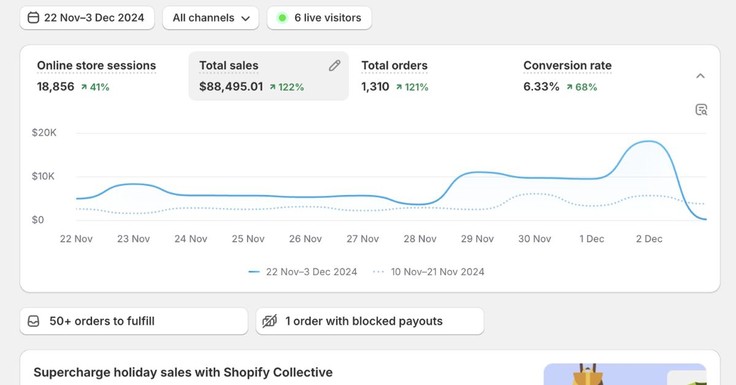The image size is (736, 385).
Task: Click the green arrow next to 41% sessions
Action: [84, 87]
